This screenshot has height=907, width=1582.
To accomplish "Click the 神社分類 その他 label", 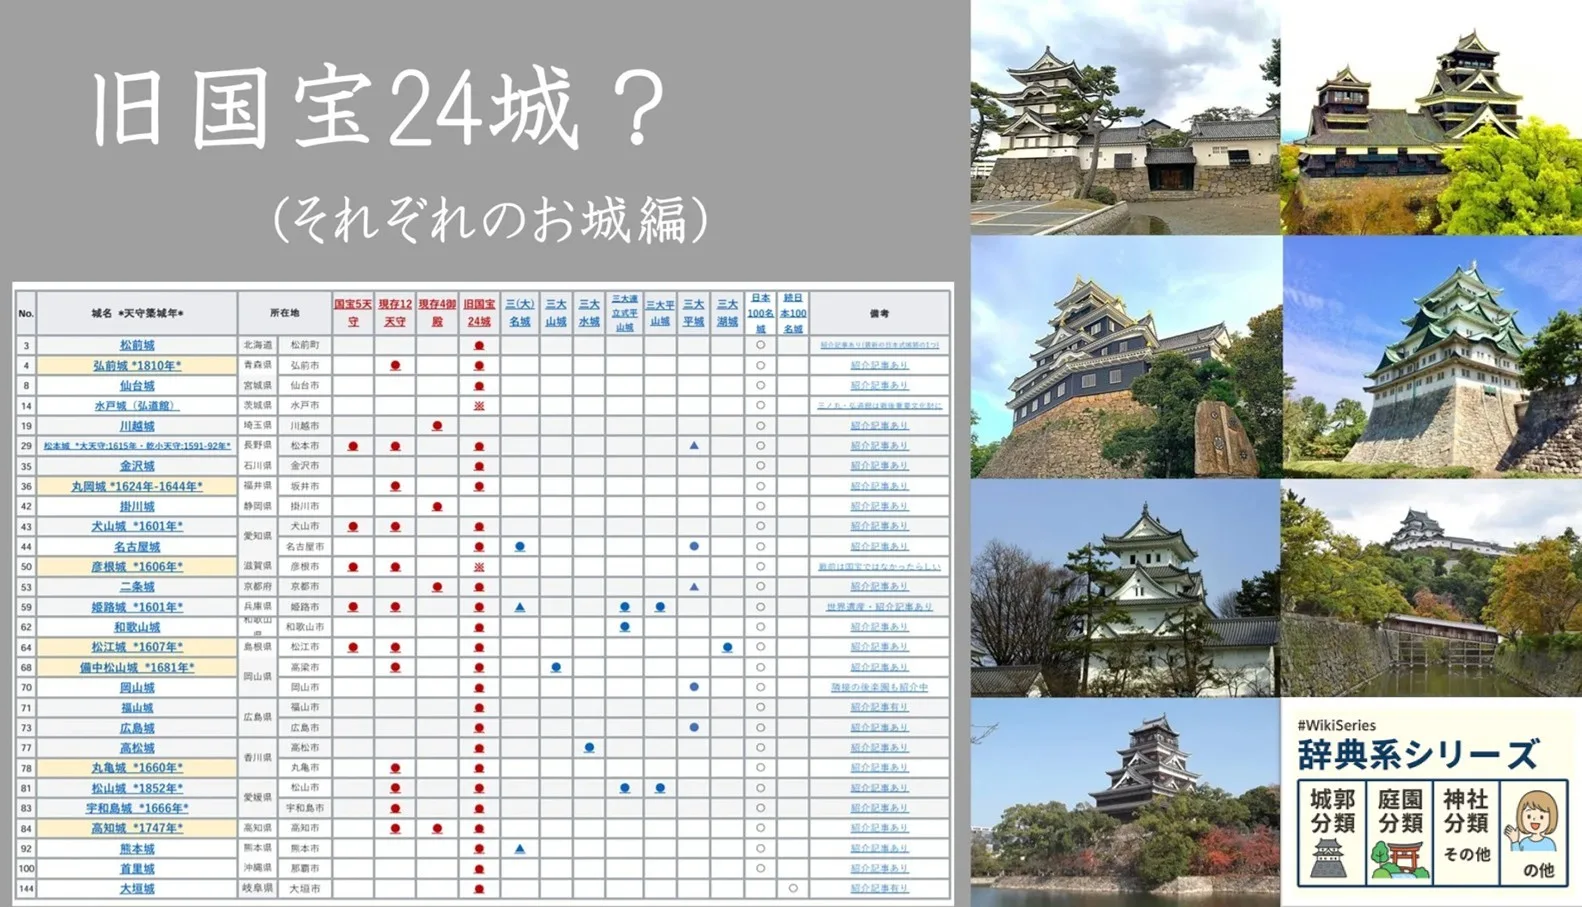I will point(1466,825).
